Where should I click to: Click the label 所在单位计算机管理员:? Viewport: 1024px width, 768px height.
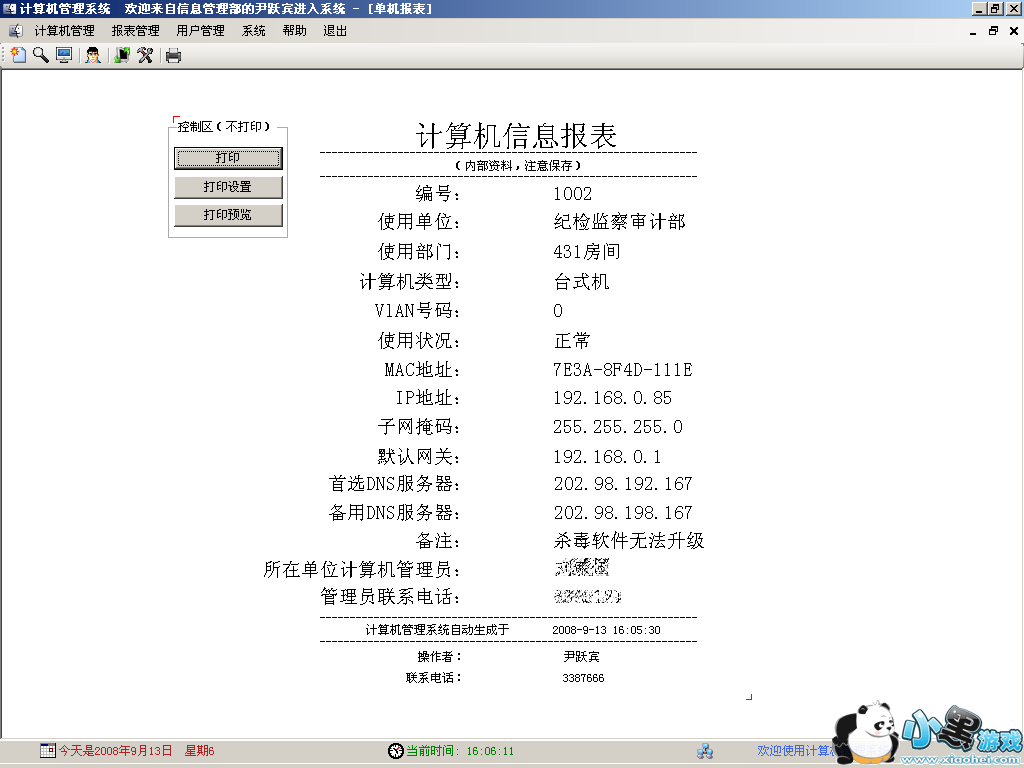[x=362, y=569]
